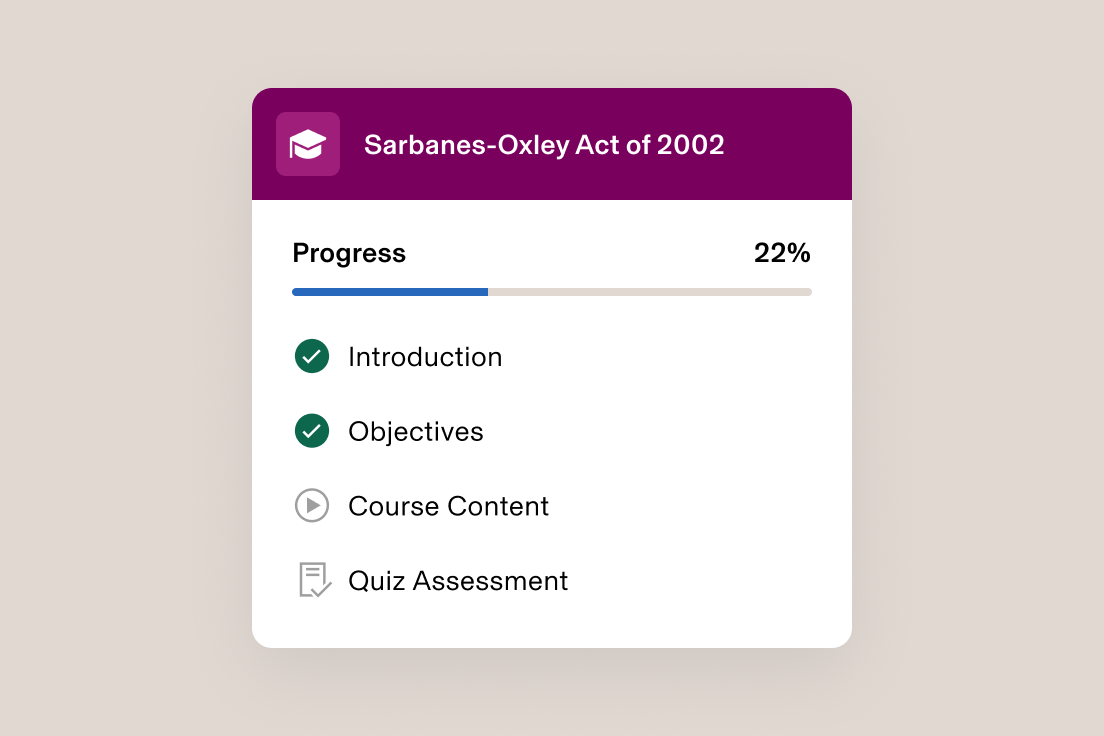
Task: Click the 22% progress value
Action: 781,254
